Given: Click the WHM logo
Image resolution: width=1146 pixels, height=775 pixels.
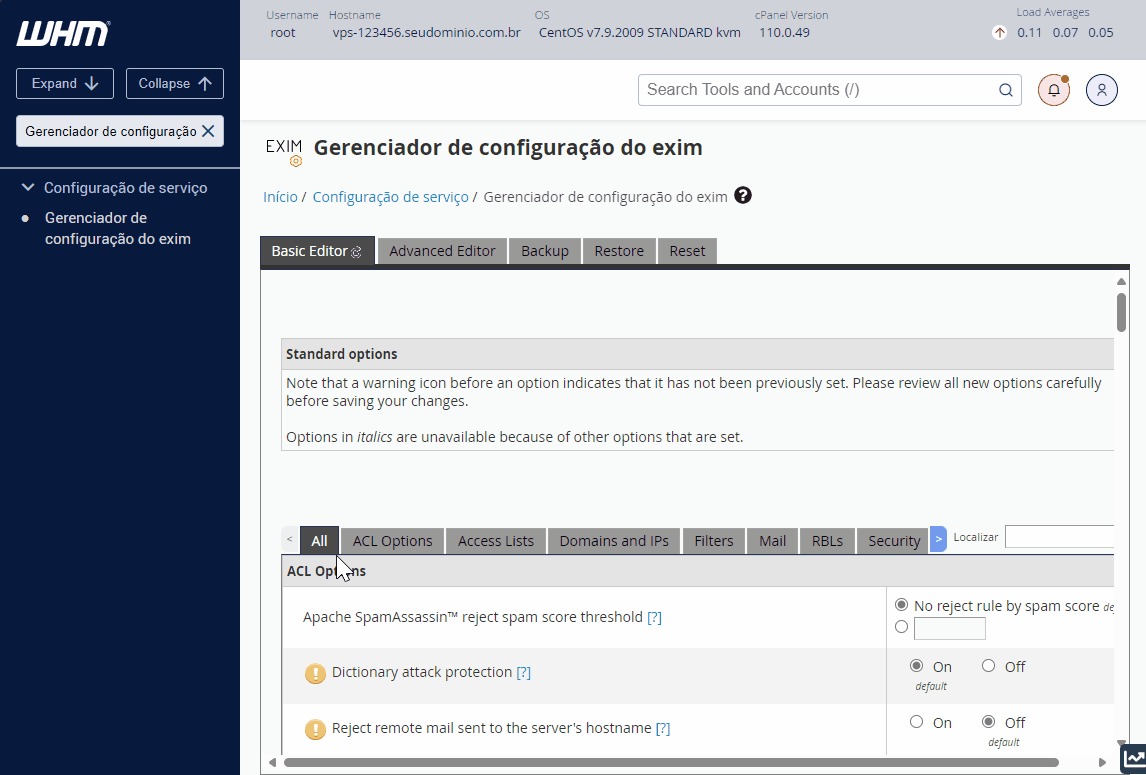Looking at the screenshot, I should (x=63, y=34).
